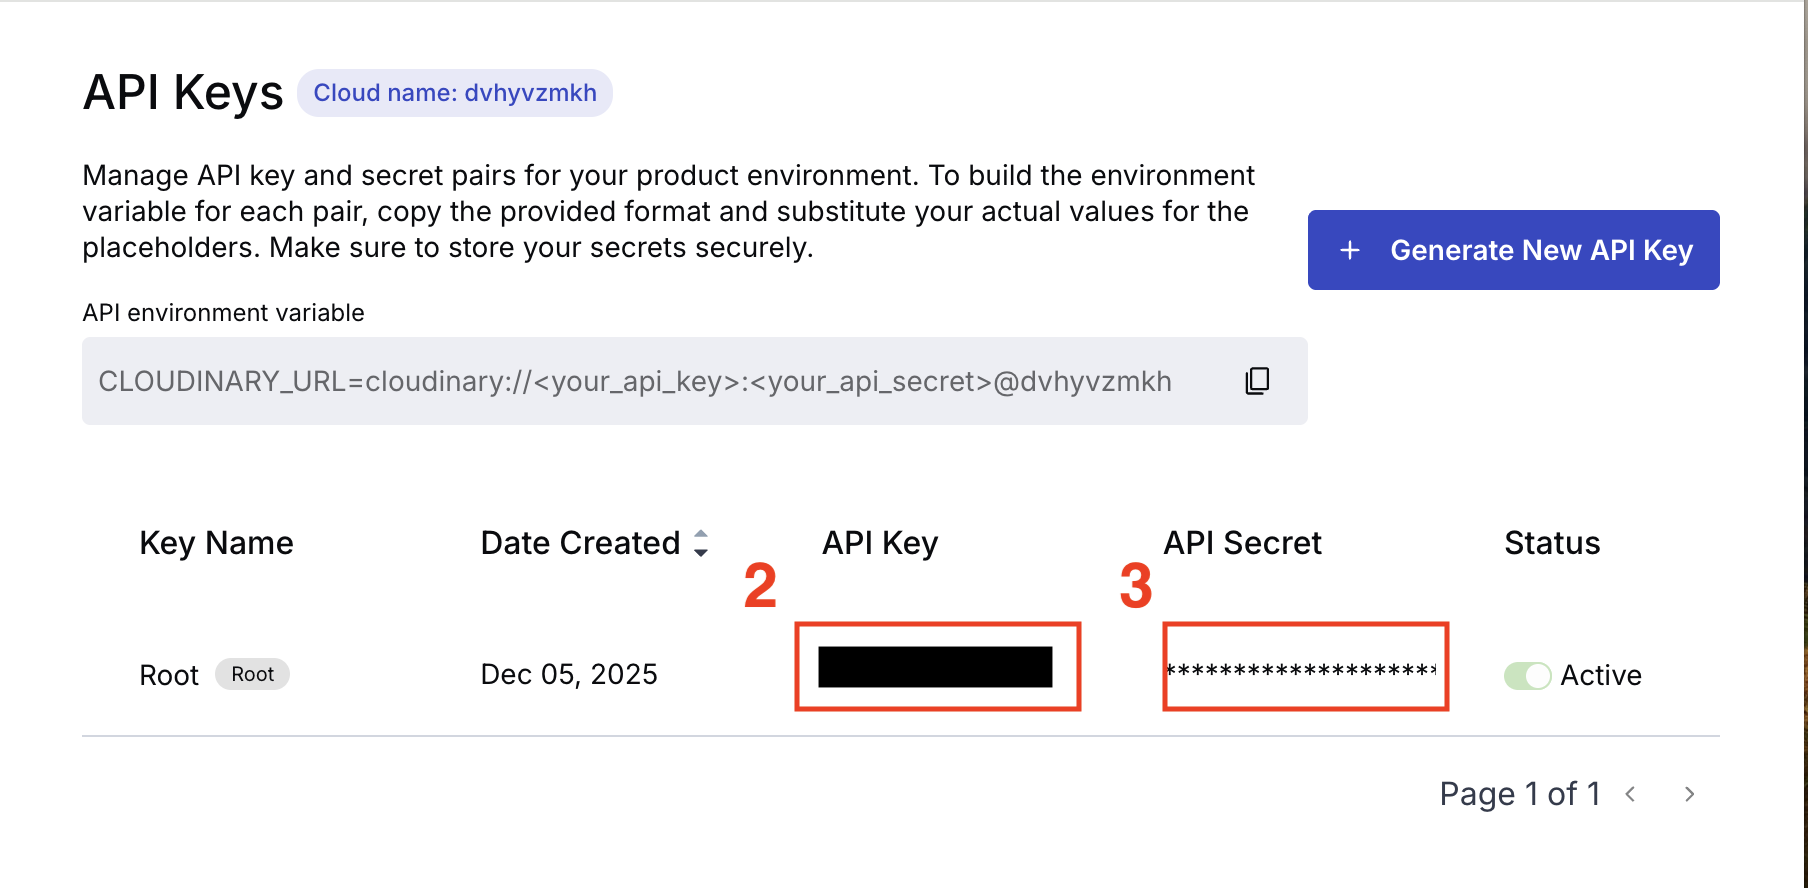Image resolution: width=1808 pixels, height=888 pixels.
Task: Toggle the Root key Active switch
Action: [1527, 676]
